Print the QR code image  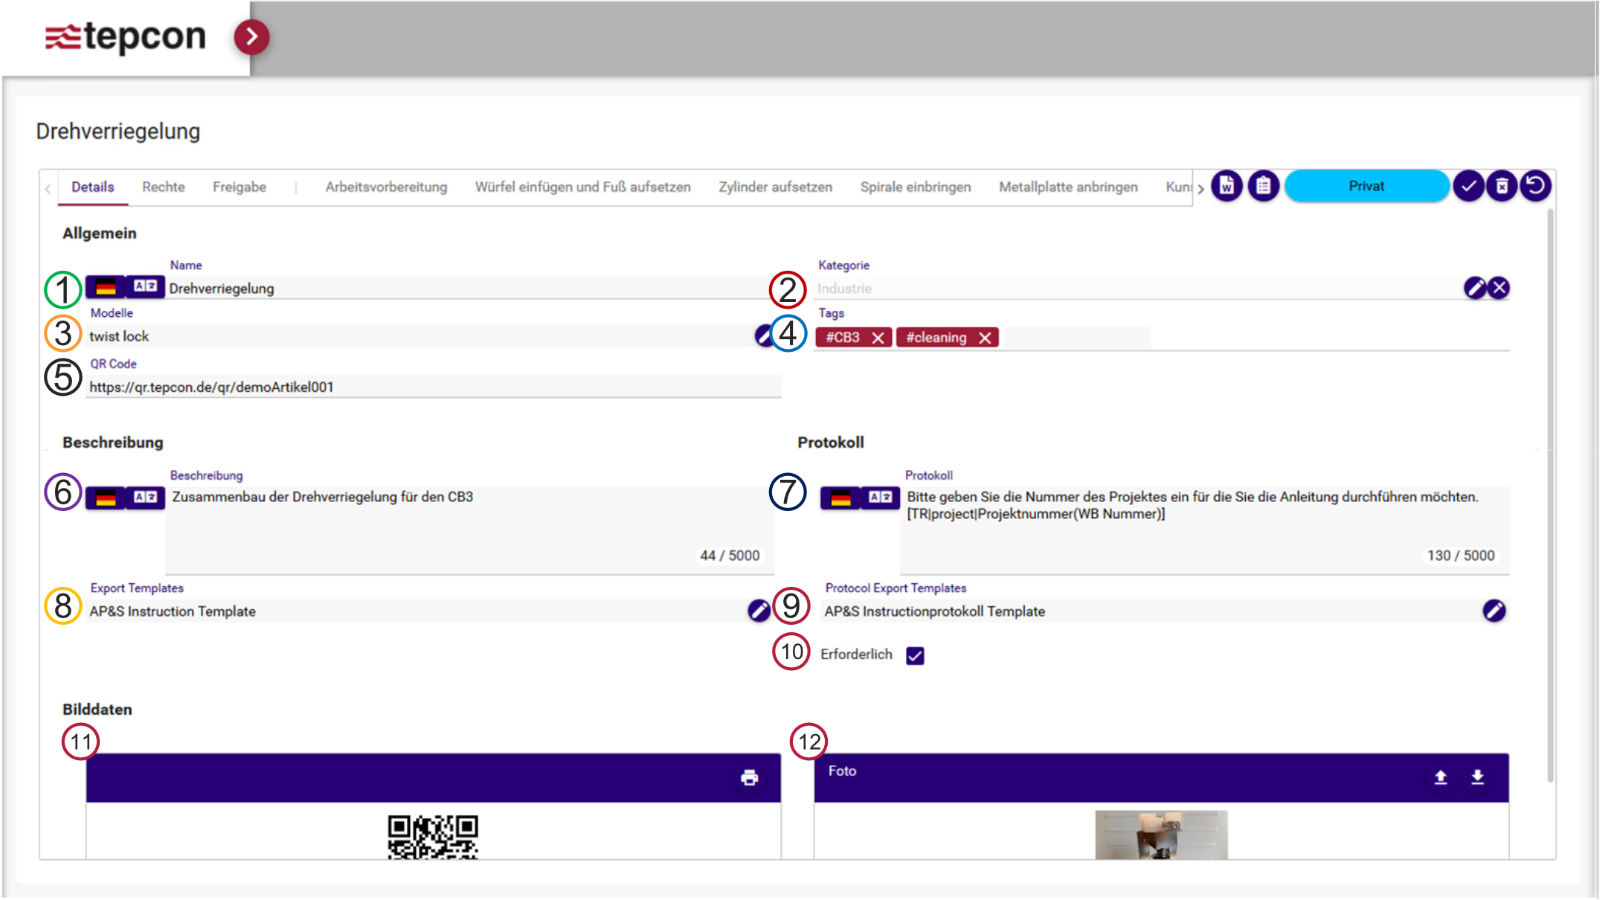coord(749,778)
